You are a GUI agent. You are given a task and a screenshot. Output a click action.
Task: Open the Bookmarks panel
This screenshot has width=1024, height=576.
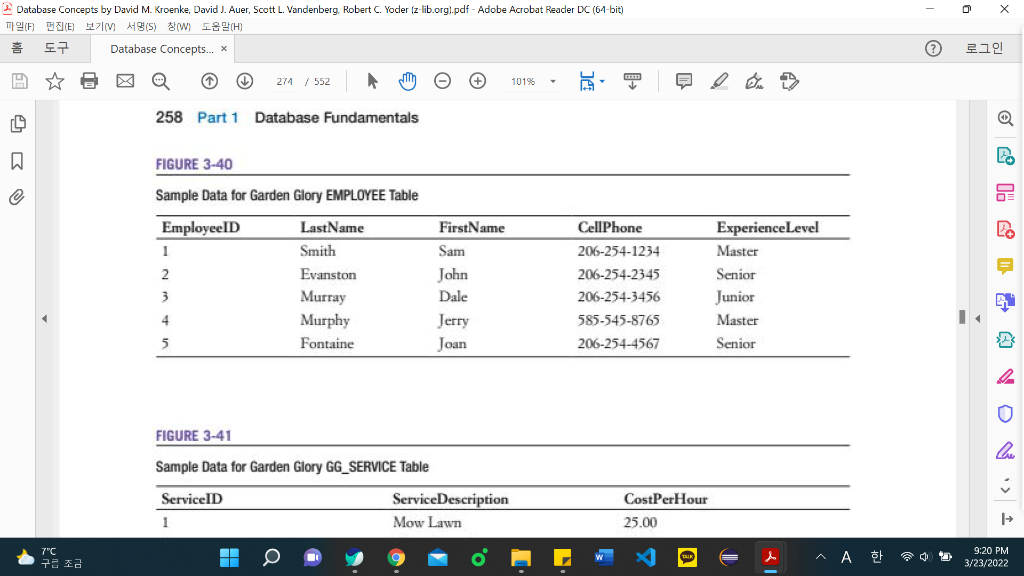tap(16, 158)
